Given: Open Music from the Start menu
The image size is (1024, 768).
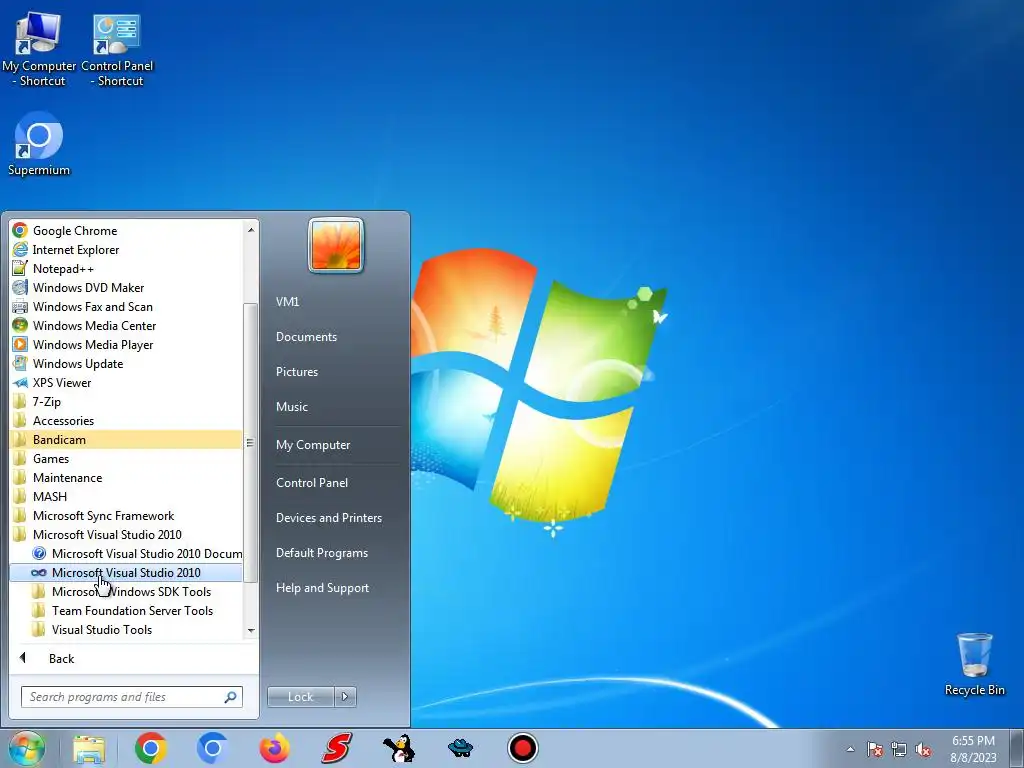Looking at the screenshot, I should point(291,407).
